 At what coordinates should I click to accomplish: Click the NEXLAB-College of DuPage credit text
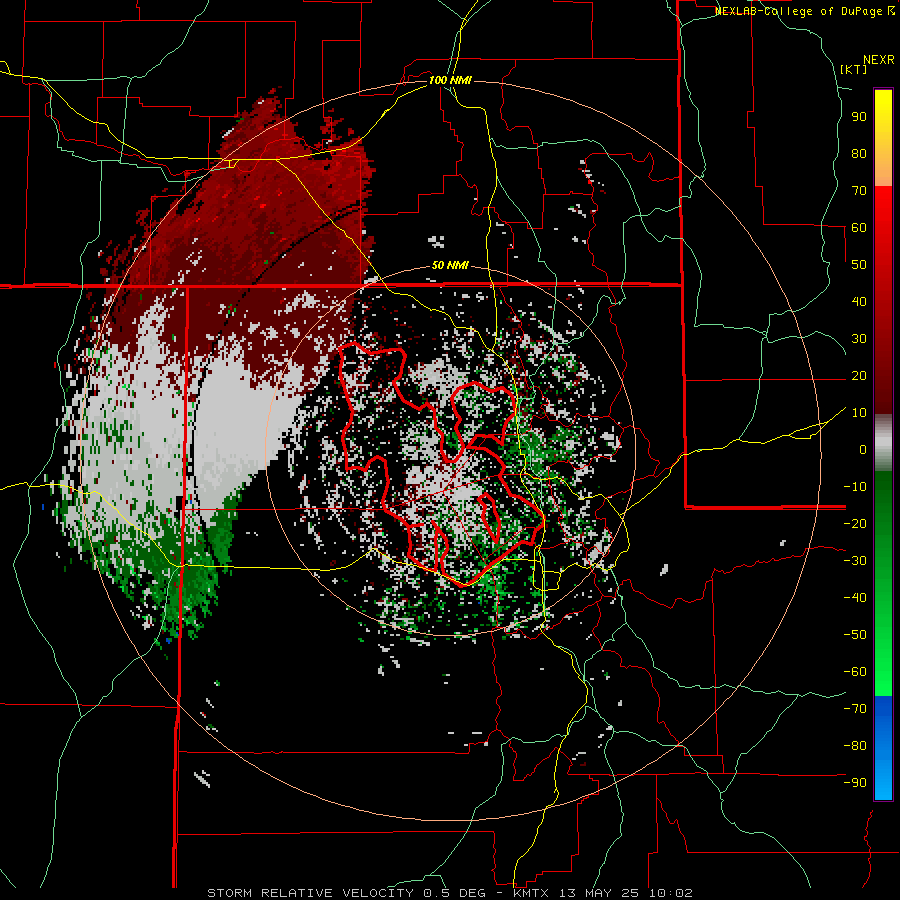[804, 11]
